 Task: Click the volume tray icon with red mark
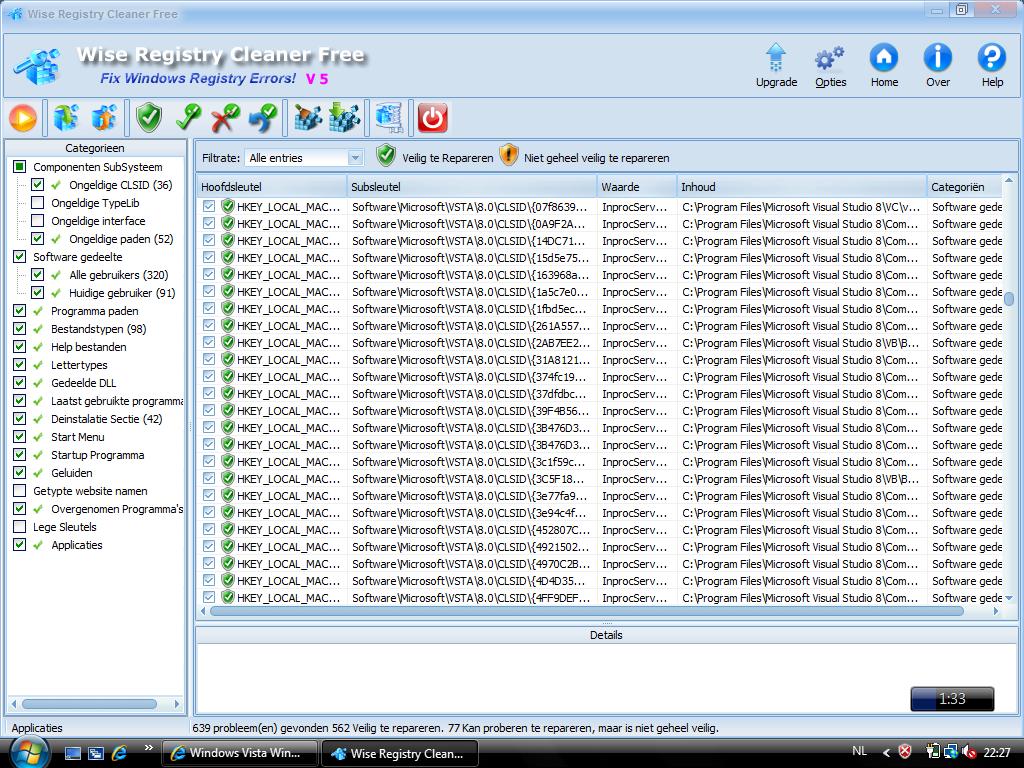pyautogui.click(x=969, y=752)
